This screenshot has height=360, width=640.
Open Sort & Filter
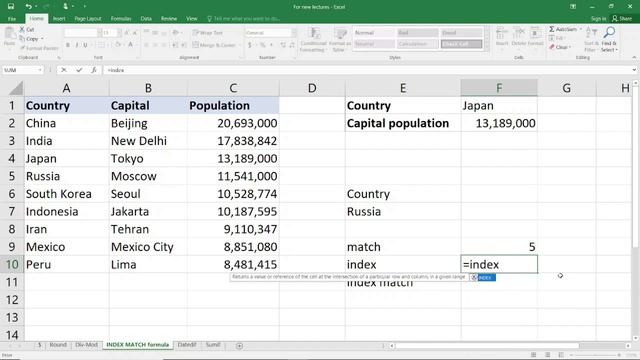point(590,40)
